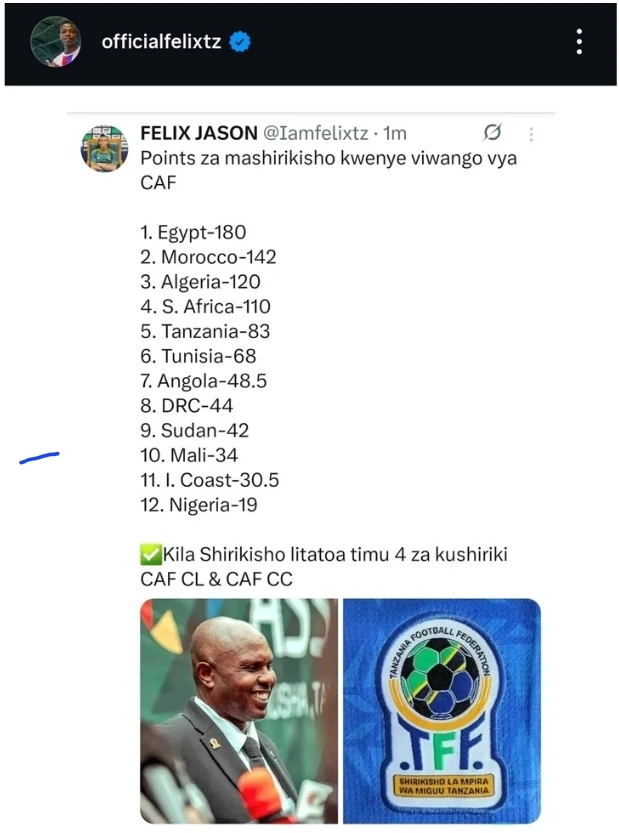
Task: Open the tweet's vertical dots menu
Action: coord(531,134)
